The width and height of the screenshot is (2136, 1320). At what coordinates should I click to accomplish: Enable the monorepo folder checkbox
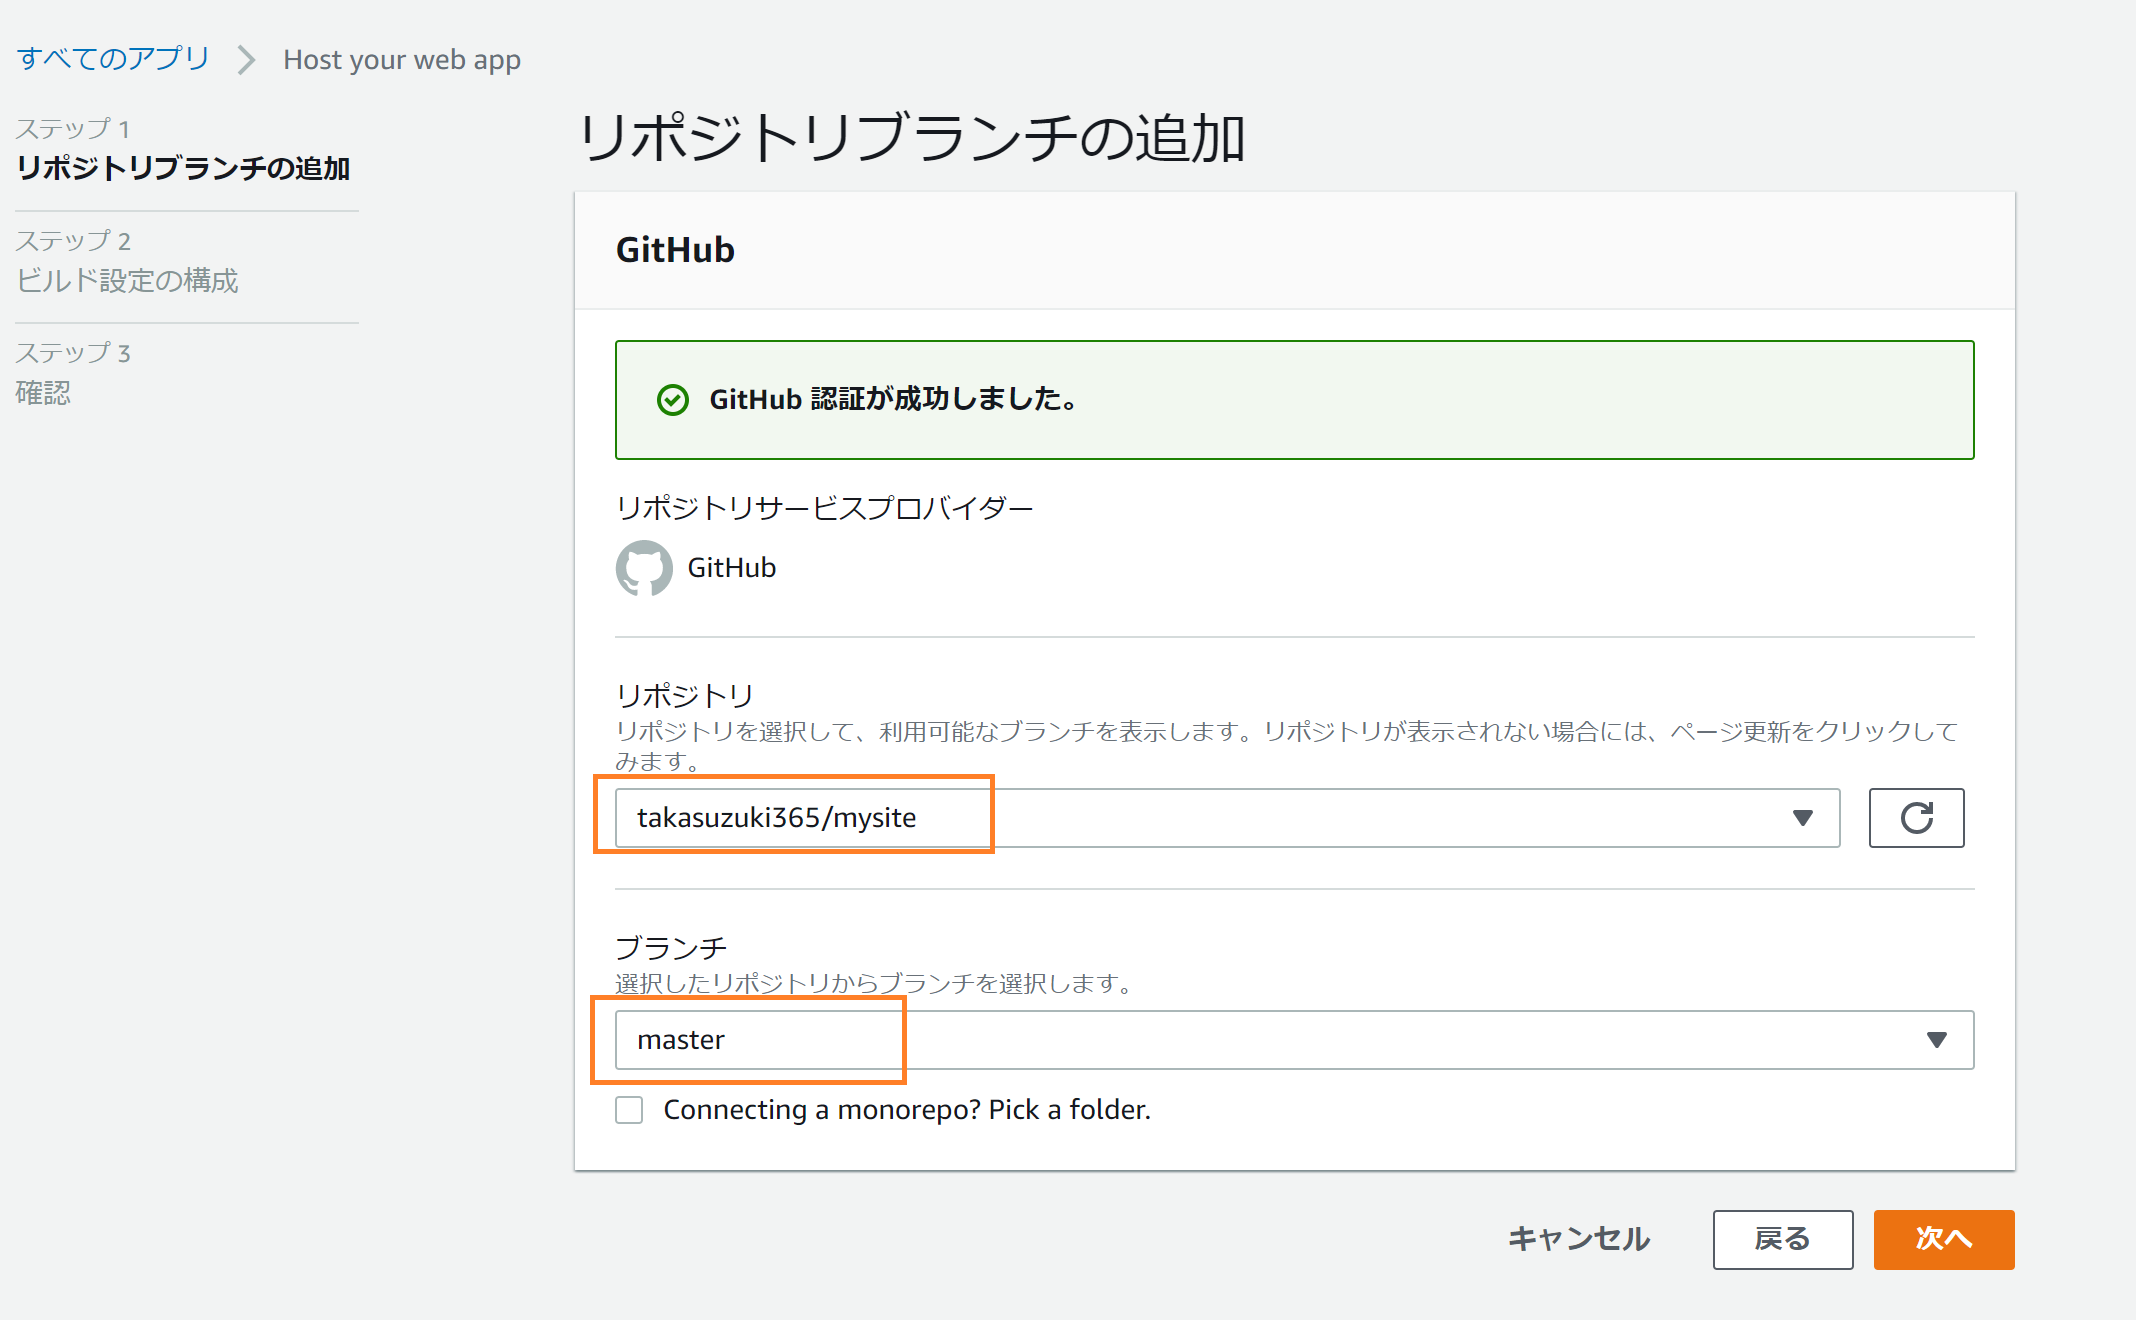(629, 1110)
